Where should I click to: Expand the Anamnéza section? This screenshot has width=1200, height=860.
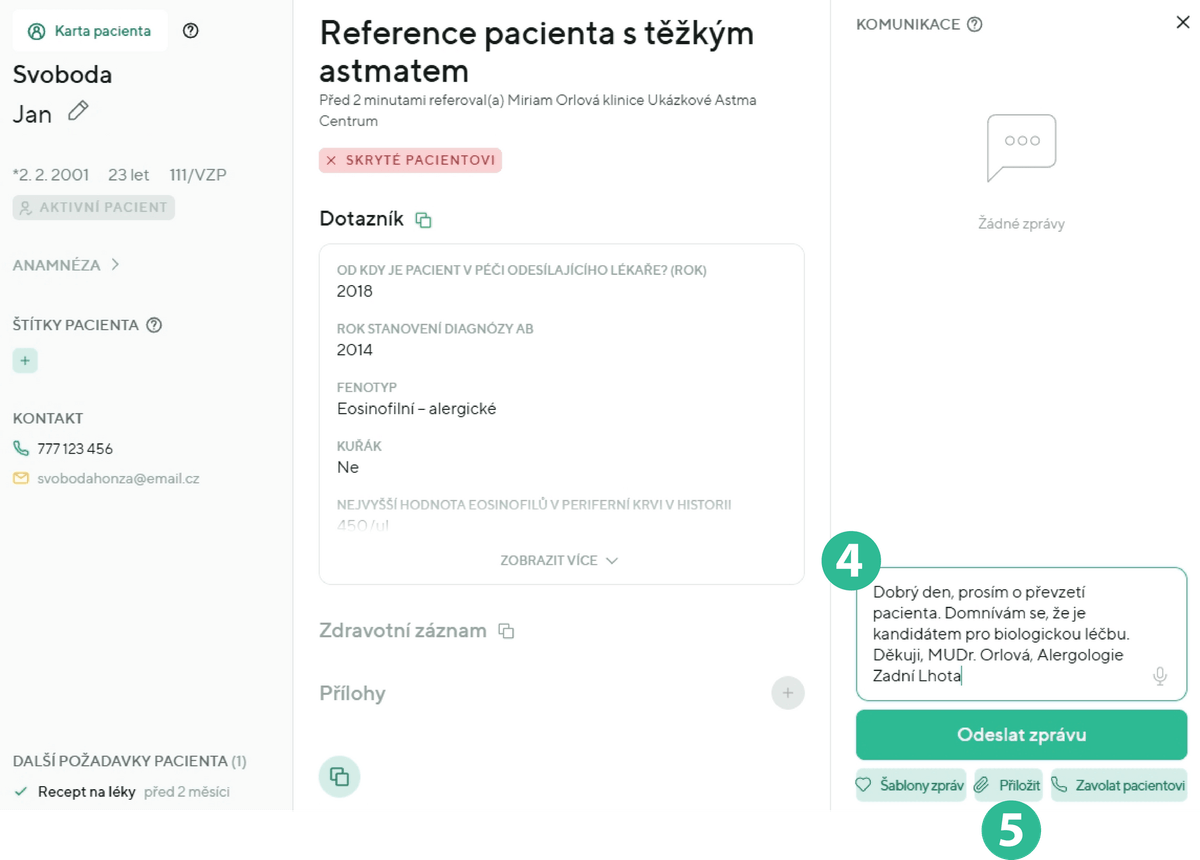point(67,265)
